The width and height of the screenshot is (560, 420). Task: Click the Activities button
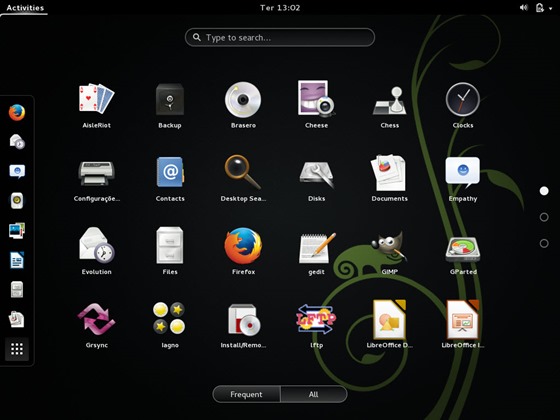point(25,8)
